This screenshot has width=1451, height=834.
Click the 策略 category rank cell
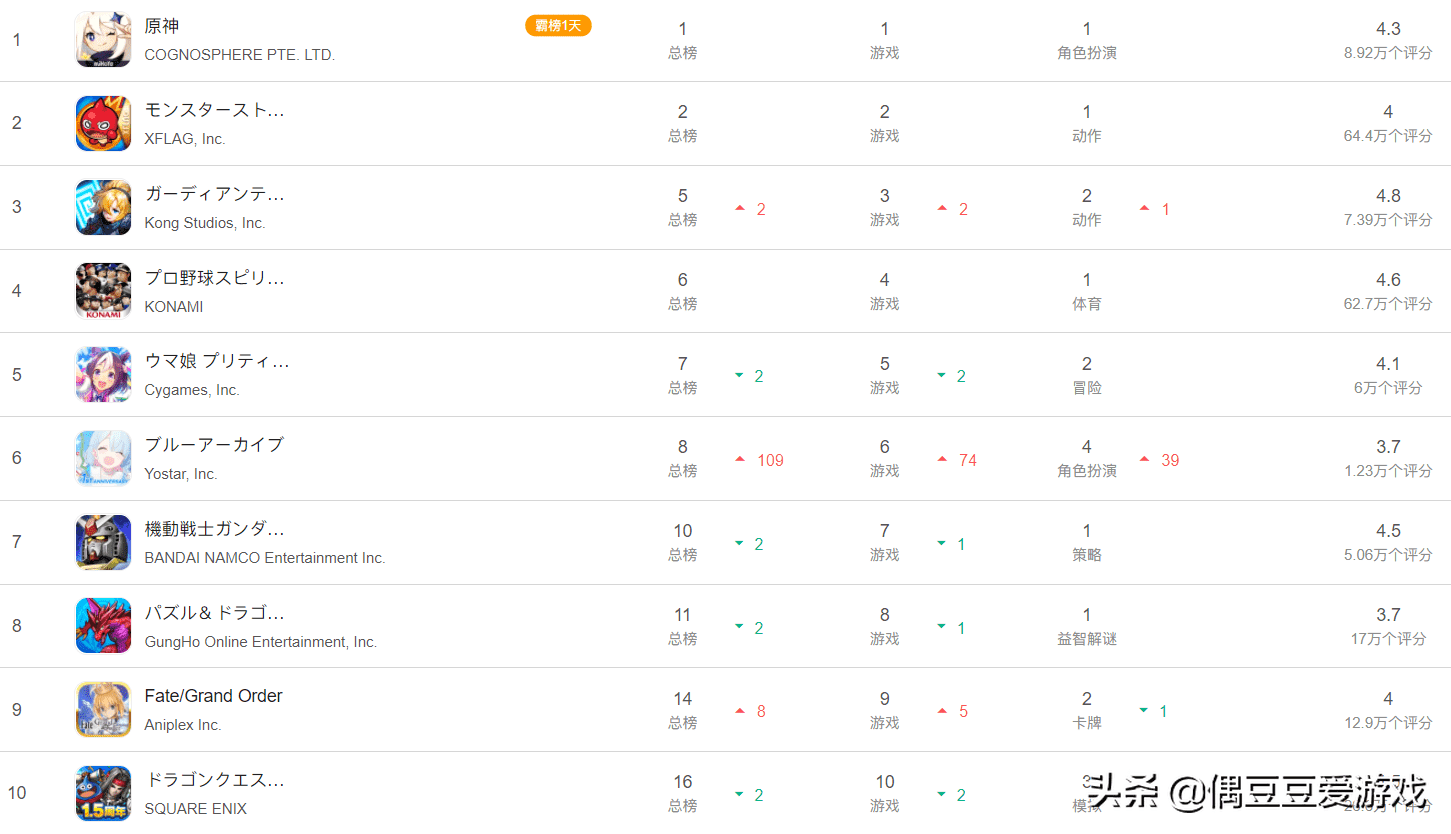pos(1087,542)
